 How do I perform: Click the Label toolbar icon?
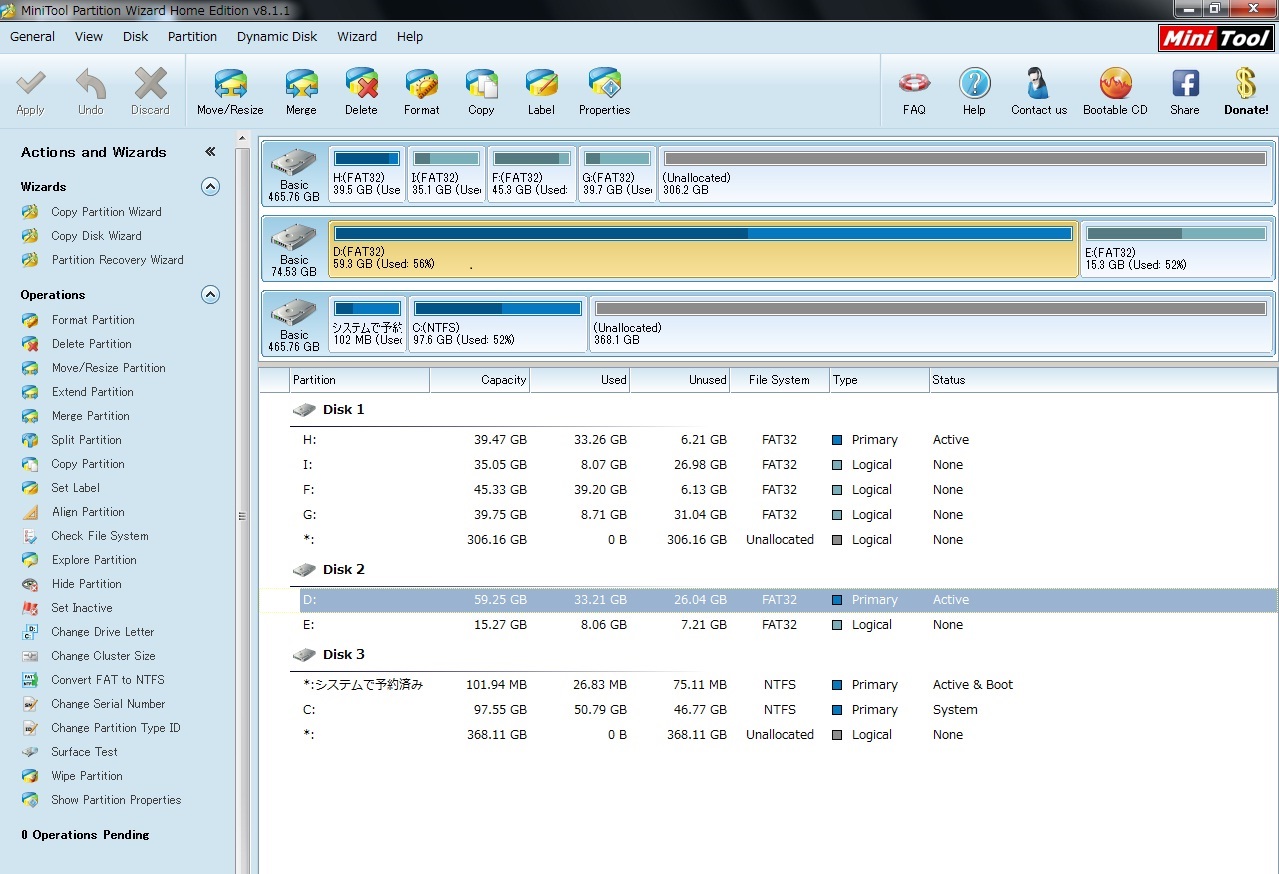pyautogui.click(x=541, y=91)
